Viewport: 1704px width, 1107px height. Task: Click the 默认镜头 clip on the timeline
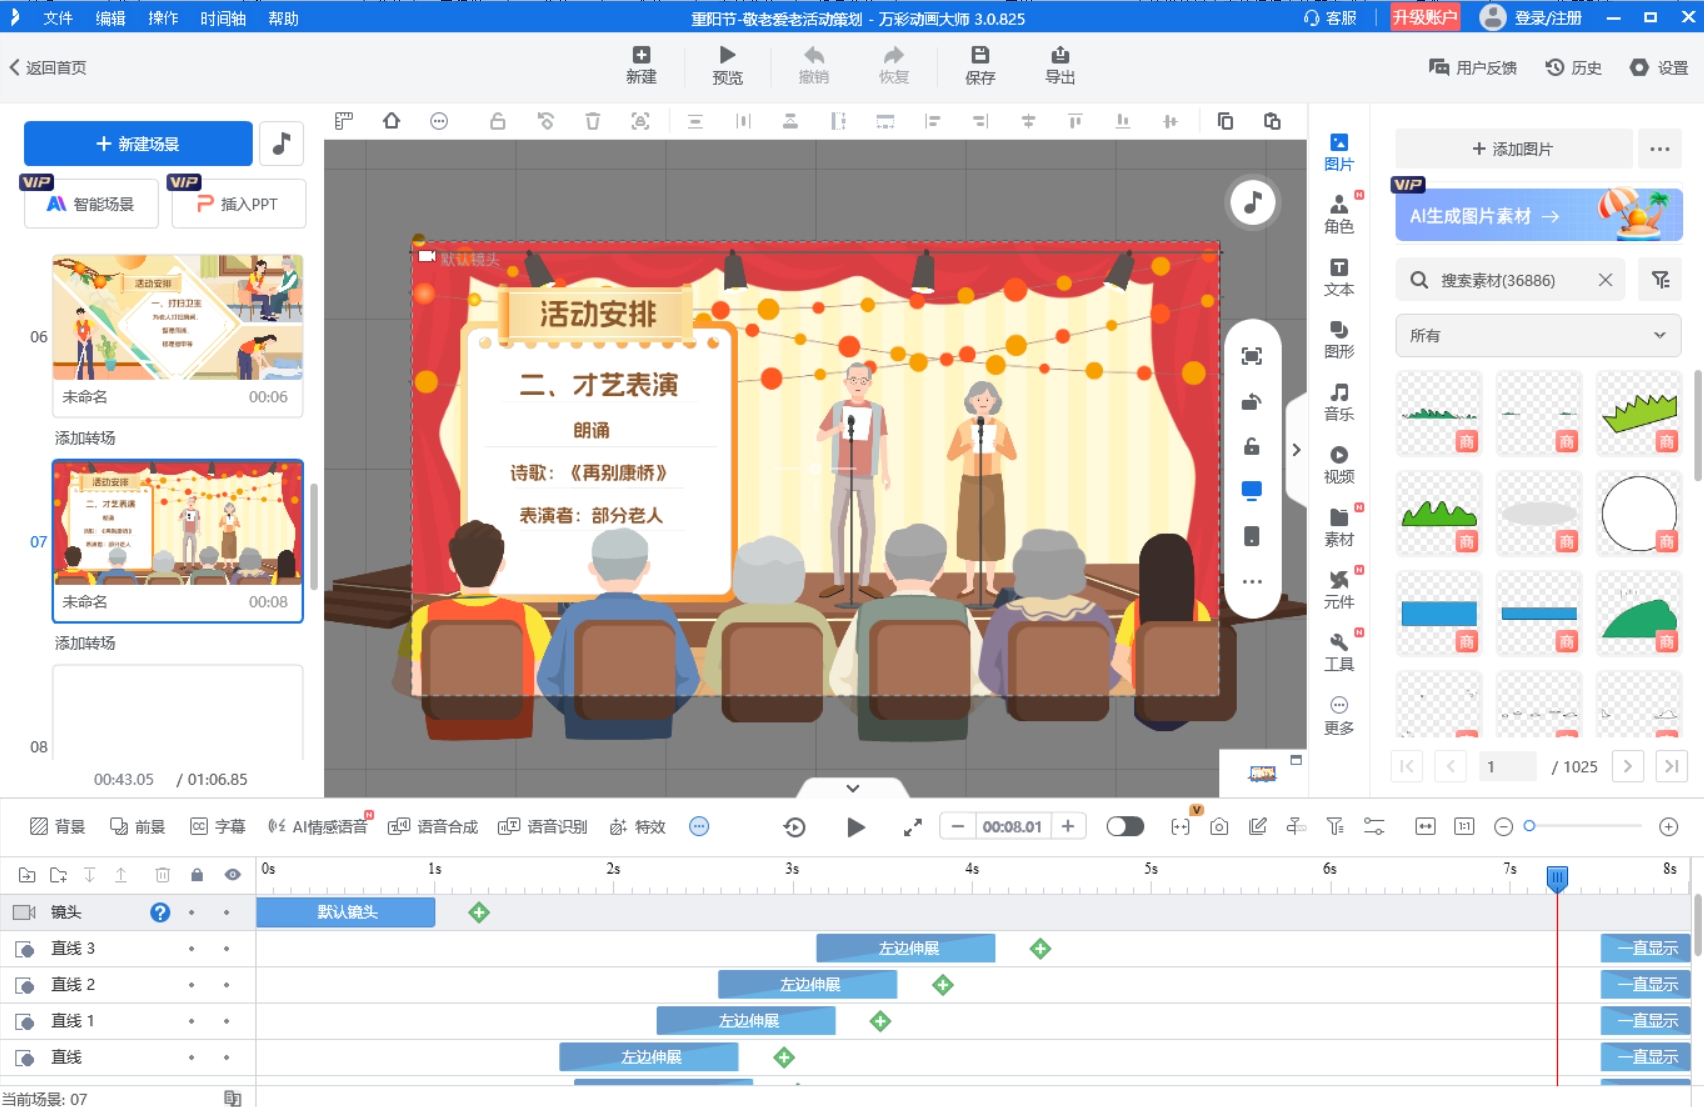[x=346, y=912]
